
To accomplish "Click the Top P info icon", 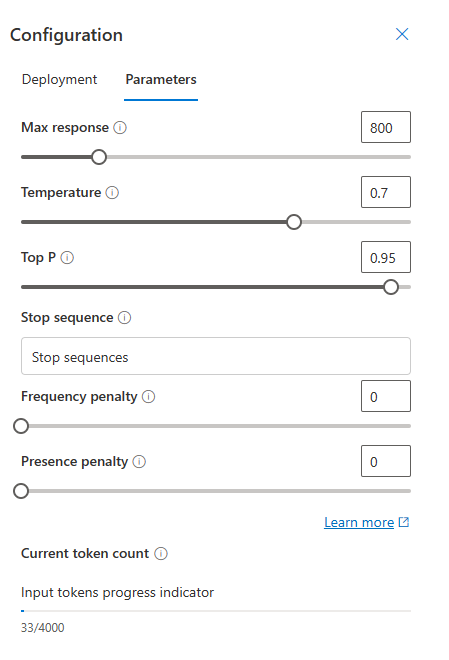I will tap(67, 258).
